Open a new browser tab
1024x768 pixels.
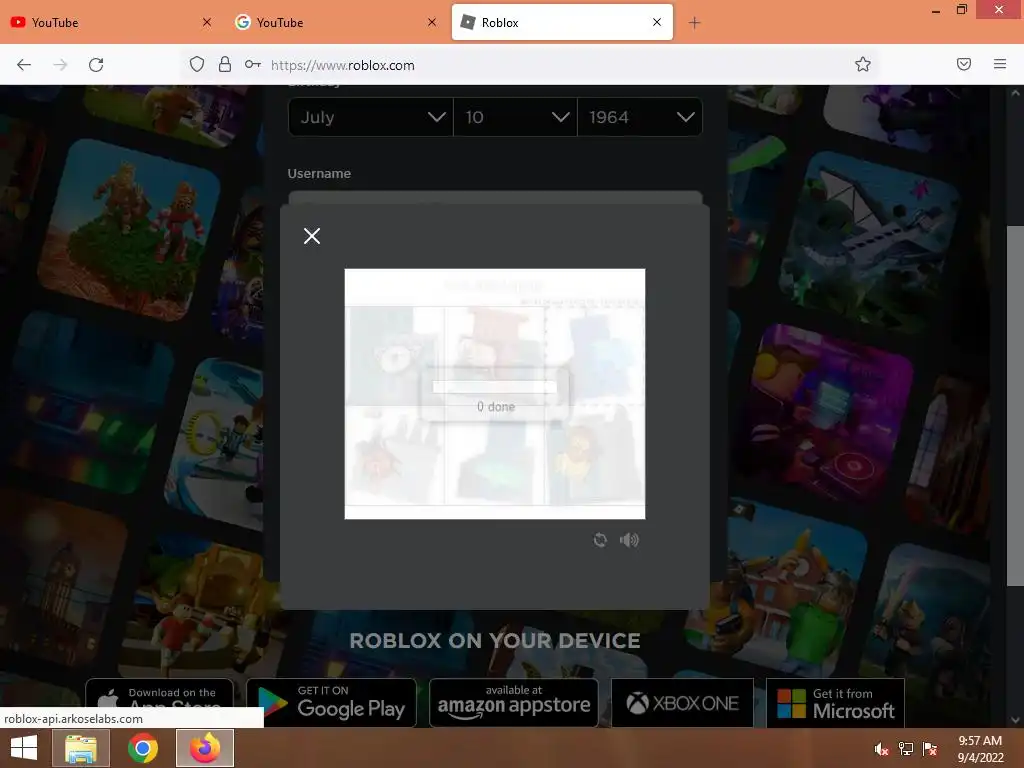click(x=694, y=23)
